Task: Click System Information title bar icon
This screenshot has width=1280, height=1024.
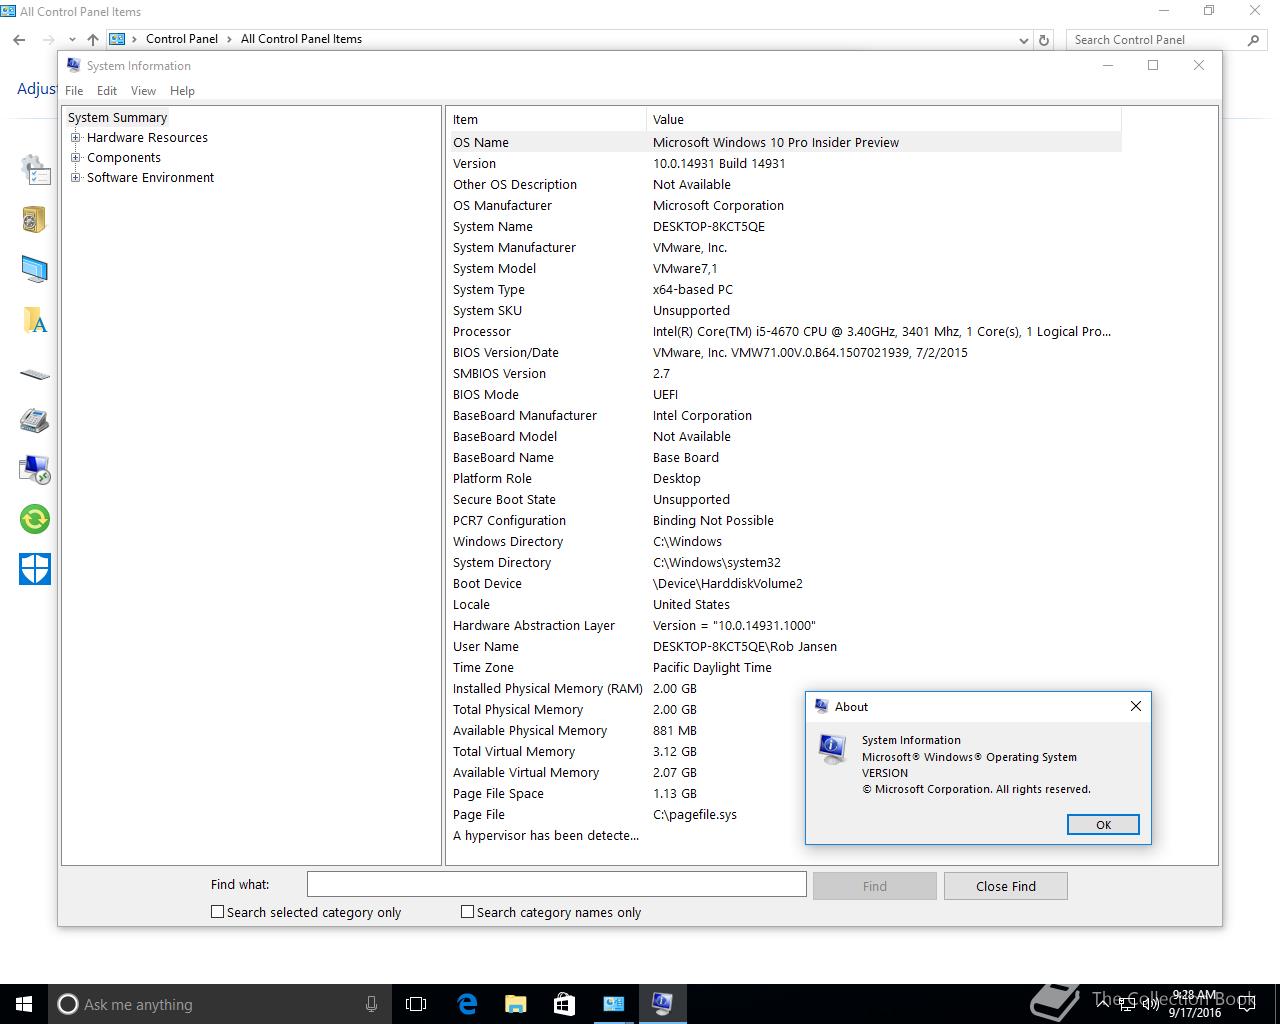Action: pos(73,65)
